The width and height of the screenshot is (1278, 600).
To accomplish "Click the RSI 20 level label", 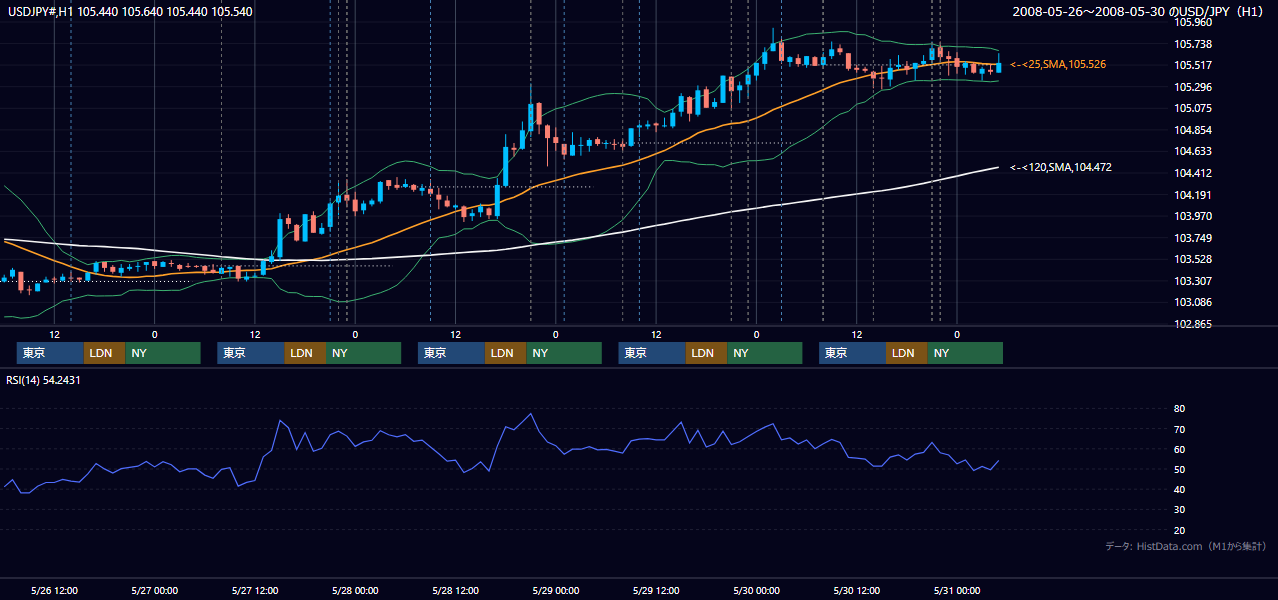I will click(1180, 530).
